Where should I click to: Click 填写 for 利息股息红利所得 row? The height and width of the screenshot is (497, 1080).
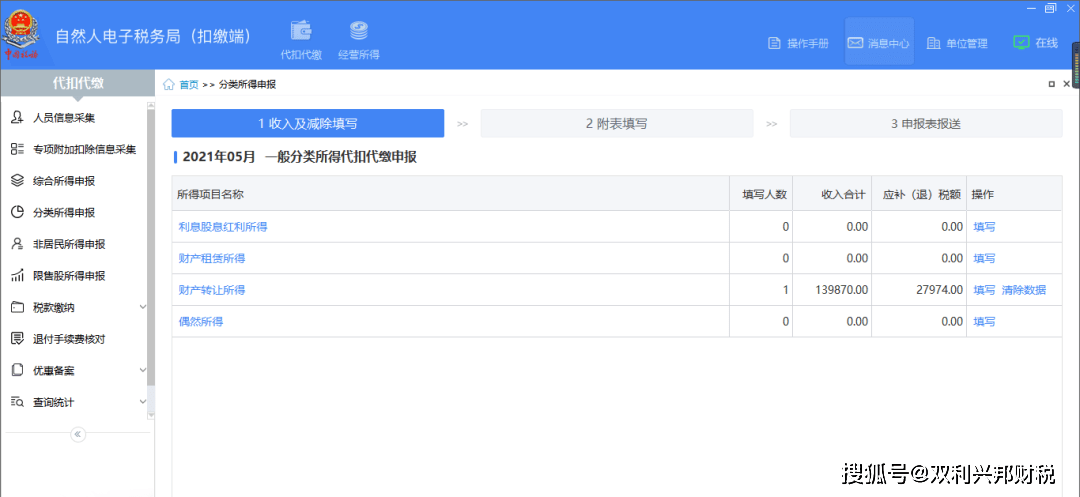pyautogui.click(x=984, y=227)
